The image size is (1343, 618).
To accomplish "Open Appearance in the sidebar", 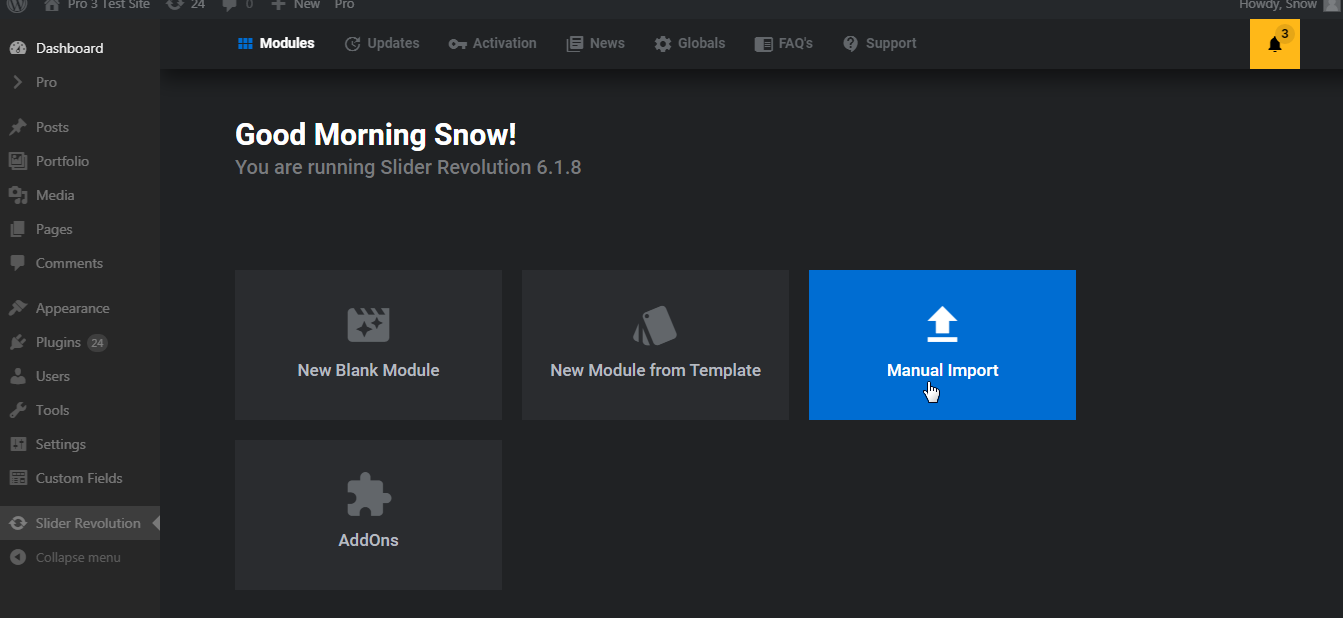I will (x=80, y=308).
